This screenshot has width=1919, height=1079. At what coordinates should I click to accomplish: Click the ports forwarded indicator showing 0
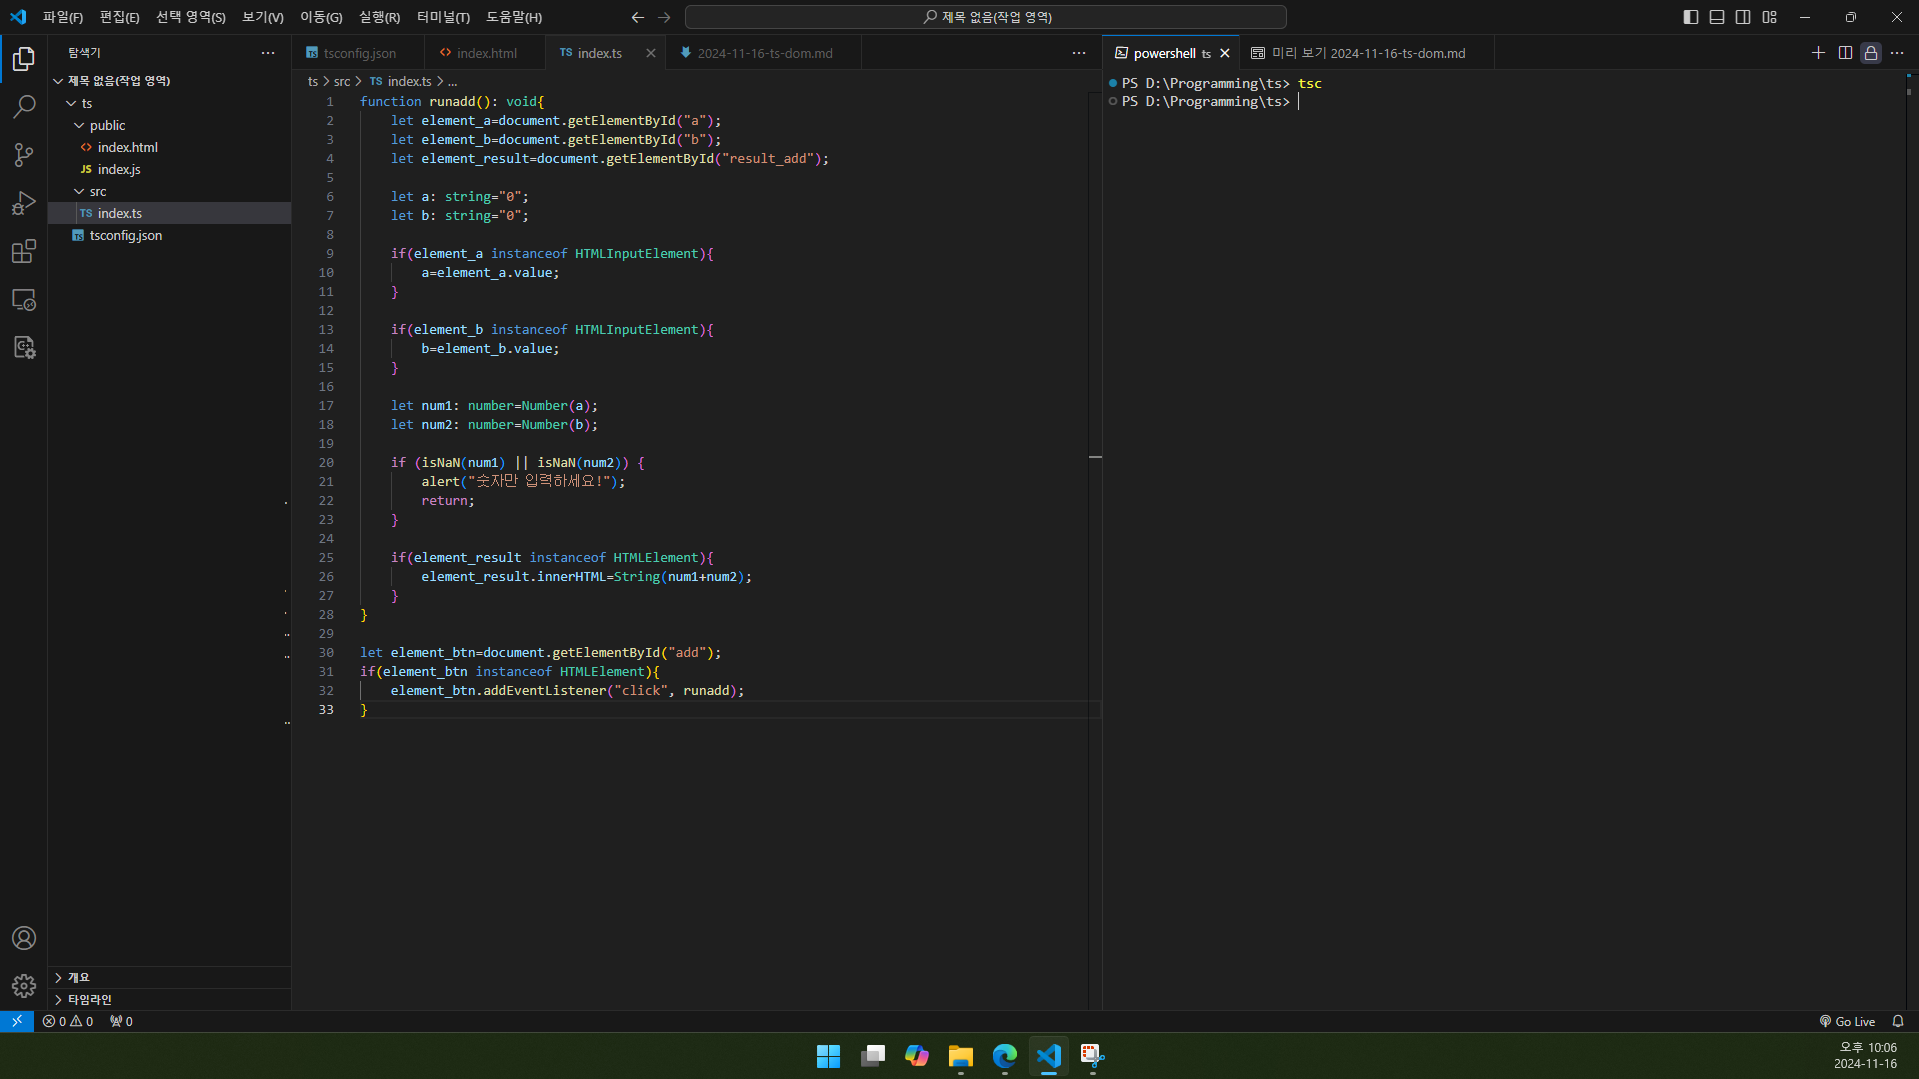coord(121,1021)
